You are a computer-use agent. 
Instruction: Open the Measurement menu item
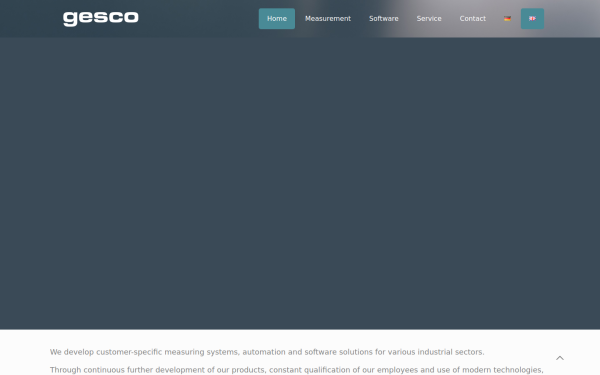tap(328, 19)
